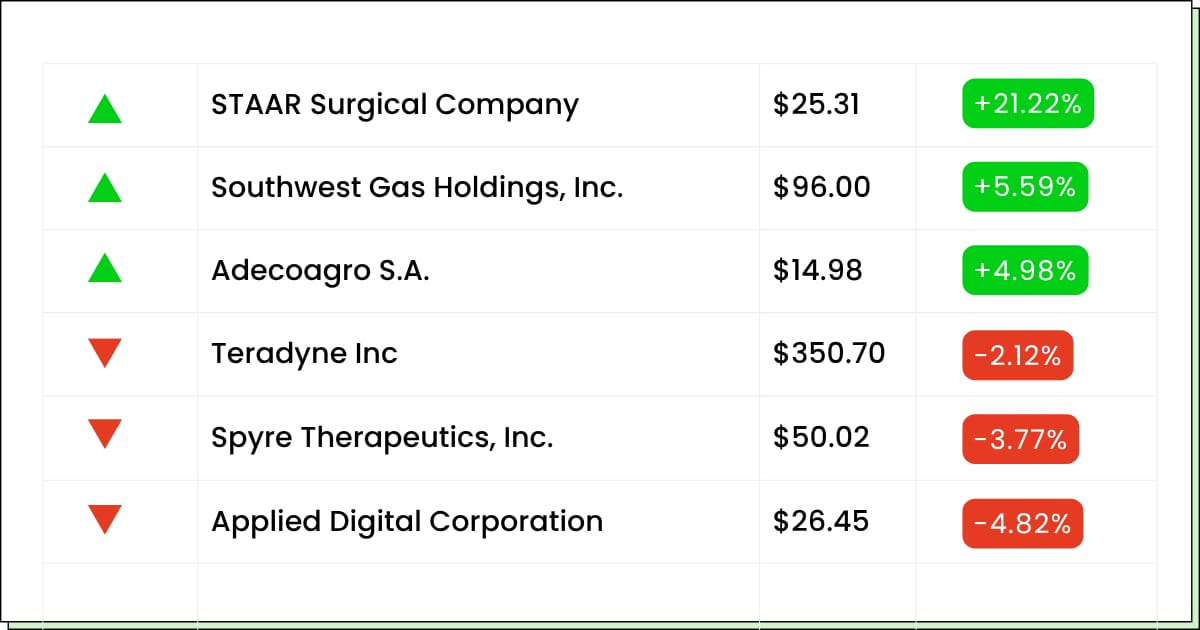Screen dimensions: 1200x630
Task: Select the +5.59% green badge
Action: [x=1025, y=187]
